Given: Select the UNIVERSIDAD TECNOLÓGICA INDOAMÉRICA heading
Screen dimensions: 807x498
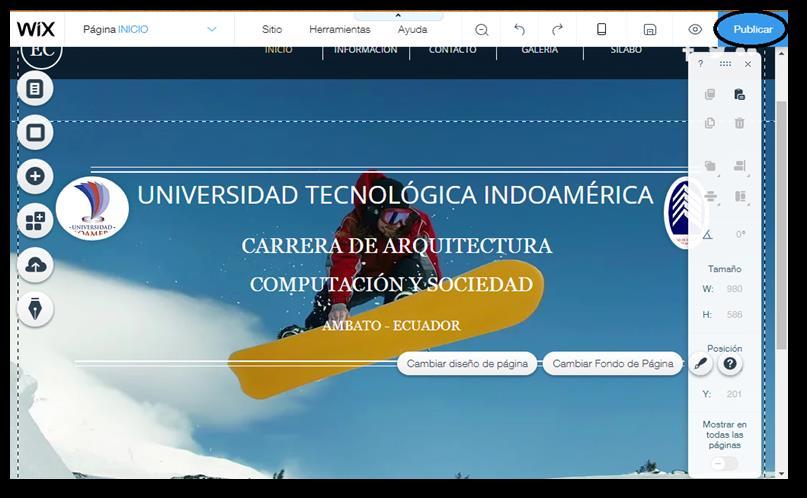Looking at the screenshot, I should pyautogui.click(x=395, y=195).
